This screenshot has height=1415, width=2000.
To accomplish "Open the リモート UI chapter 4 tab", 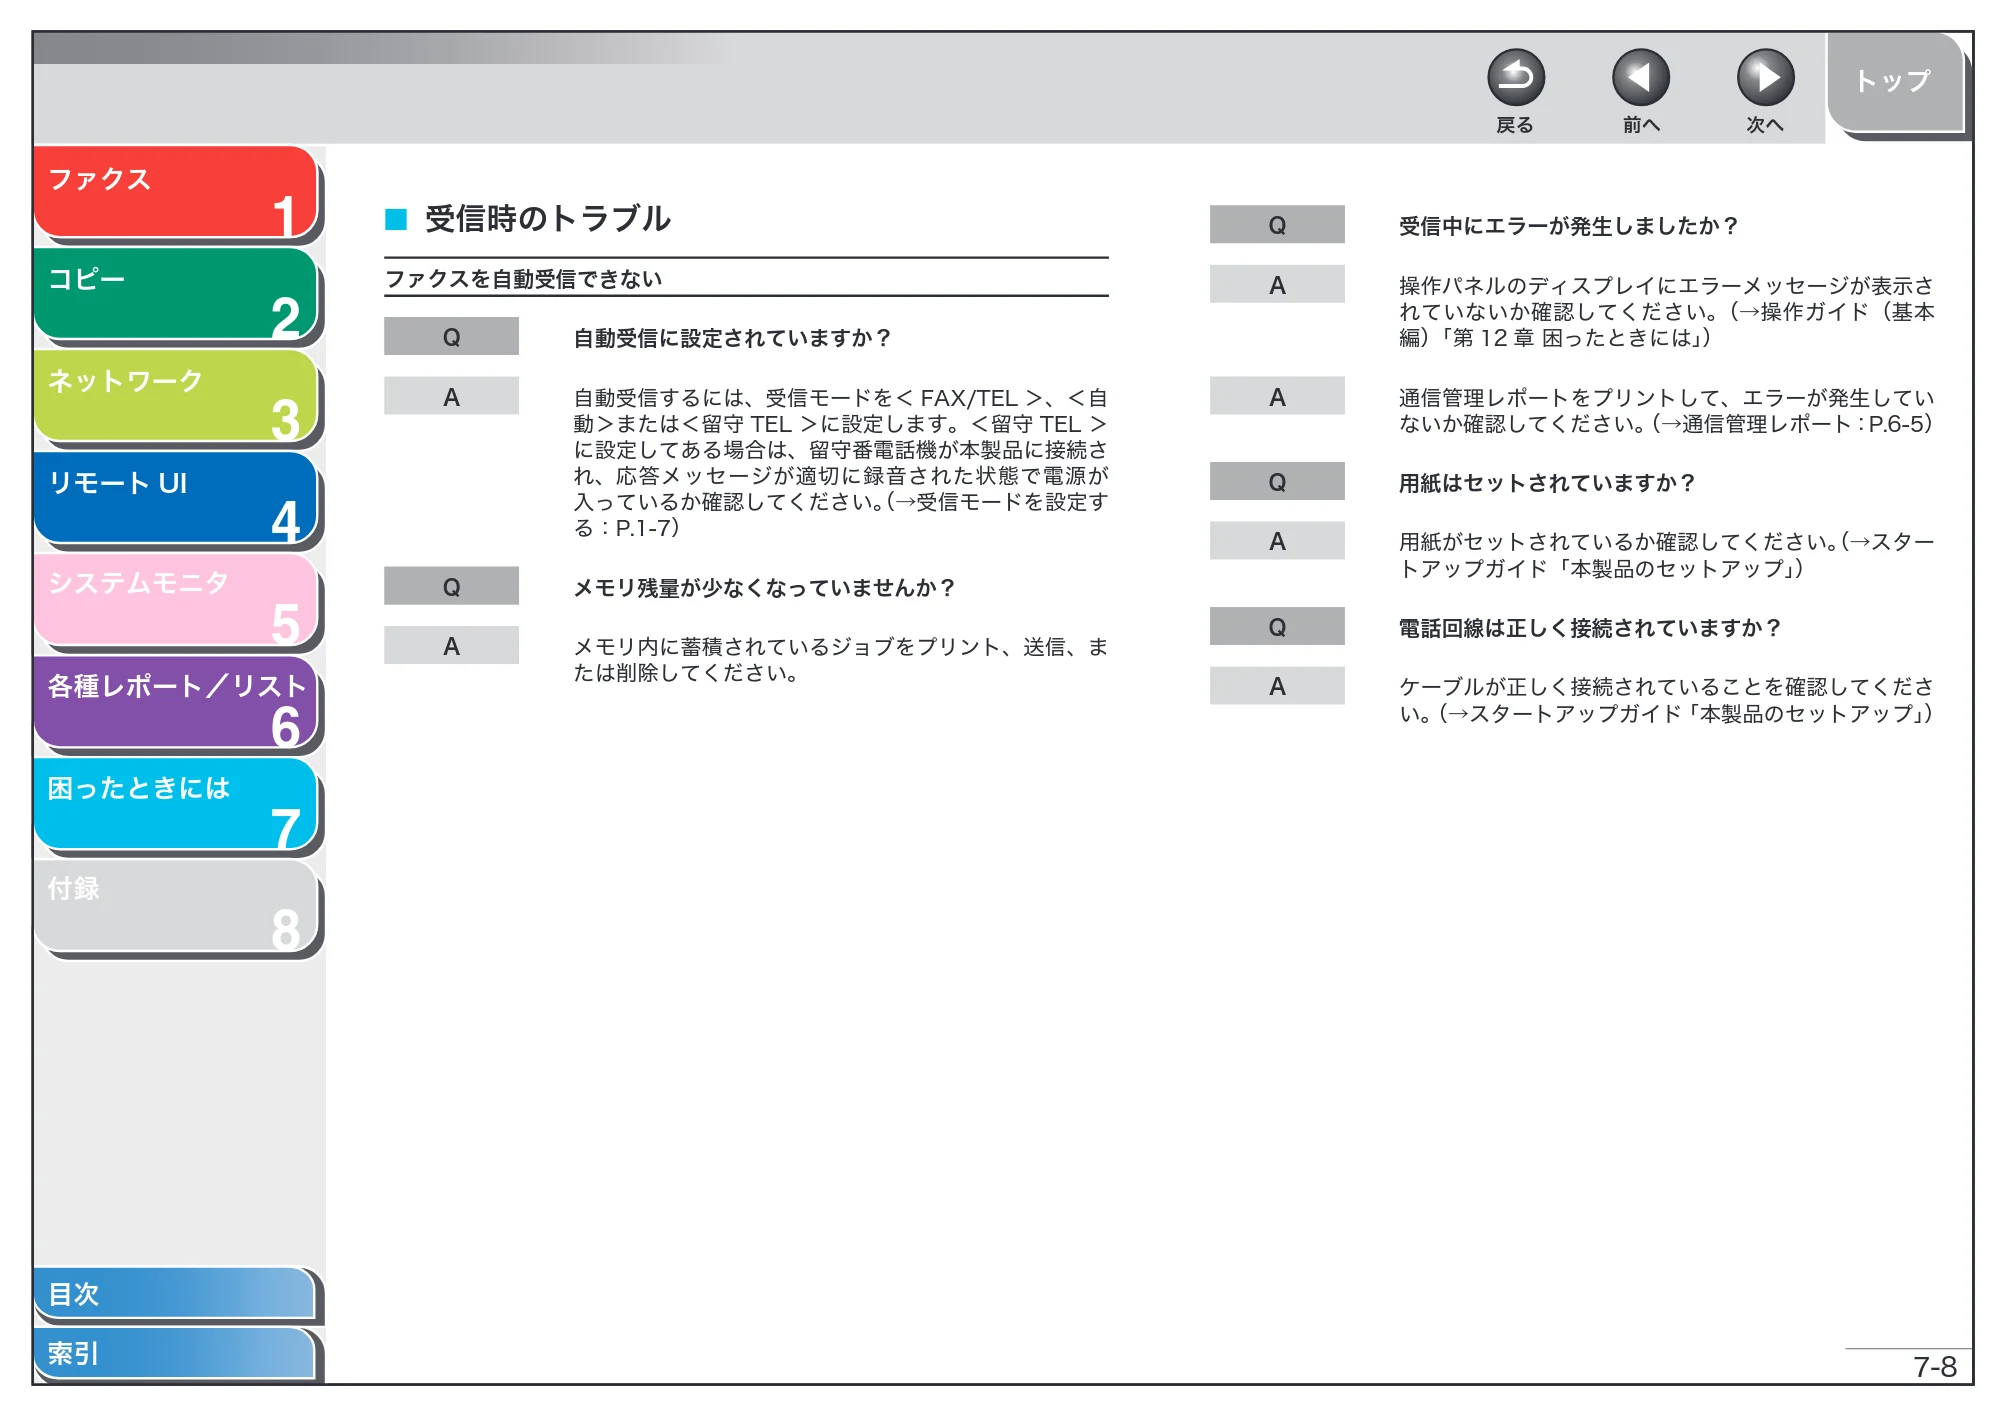I will click(x=176, y=498).
